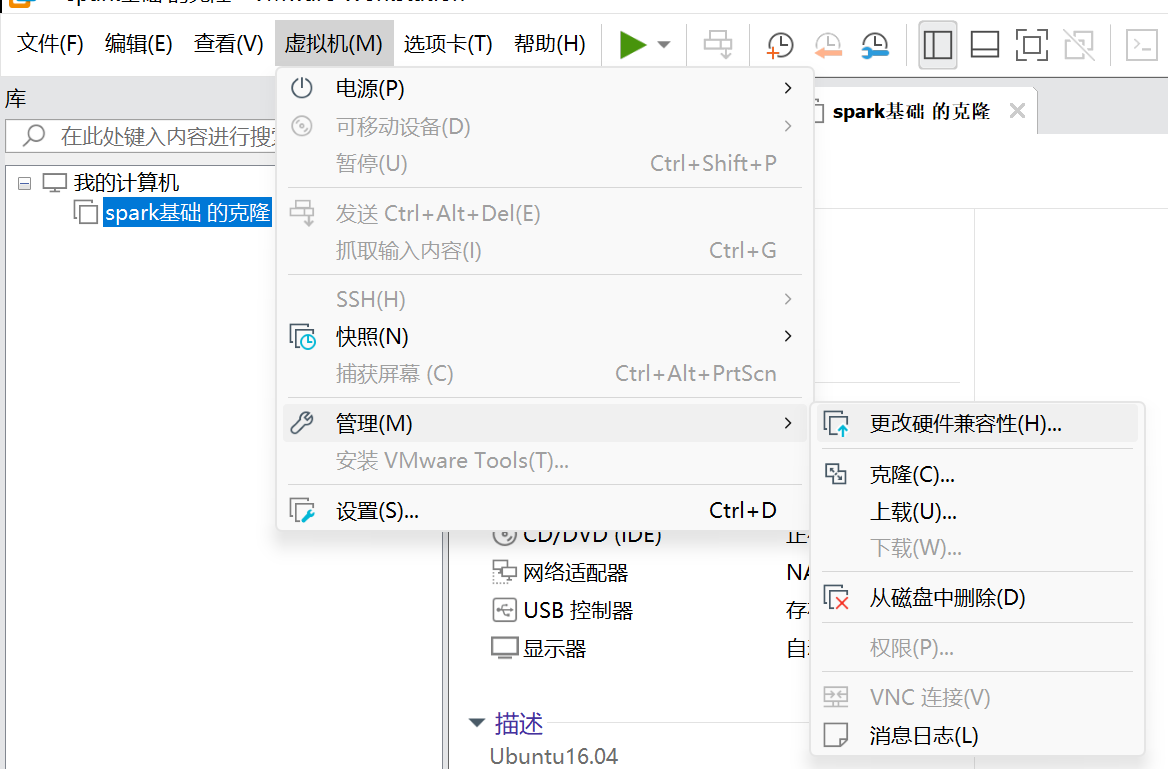Viewport: 1168px width, 769px height.
Task: Take a snapshot with the clock-plus icon
Action: (x=780, y=45)
